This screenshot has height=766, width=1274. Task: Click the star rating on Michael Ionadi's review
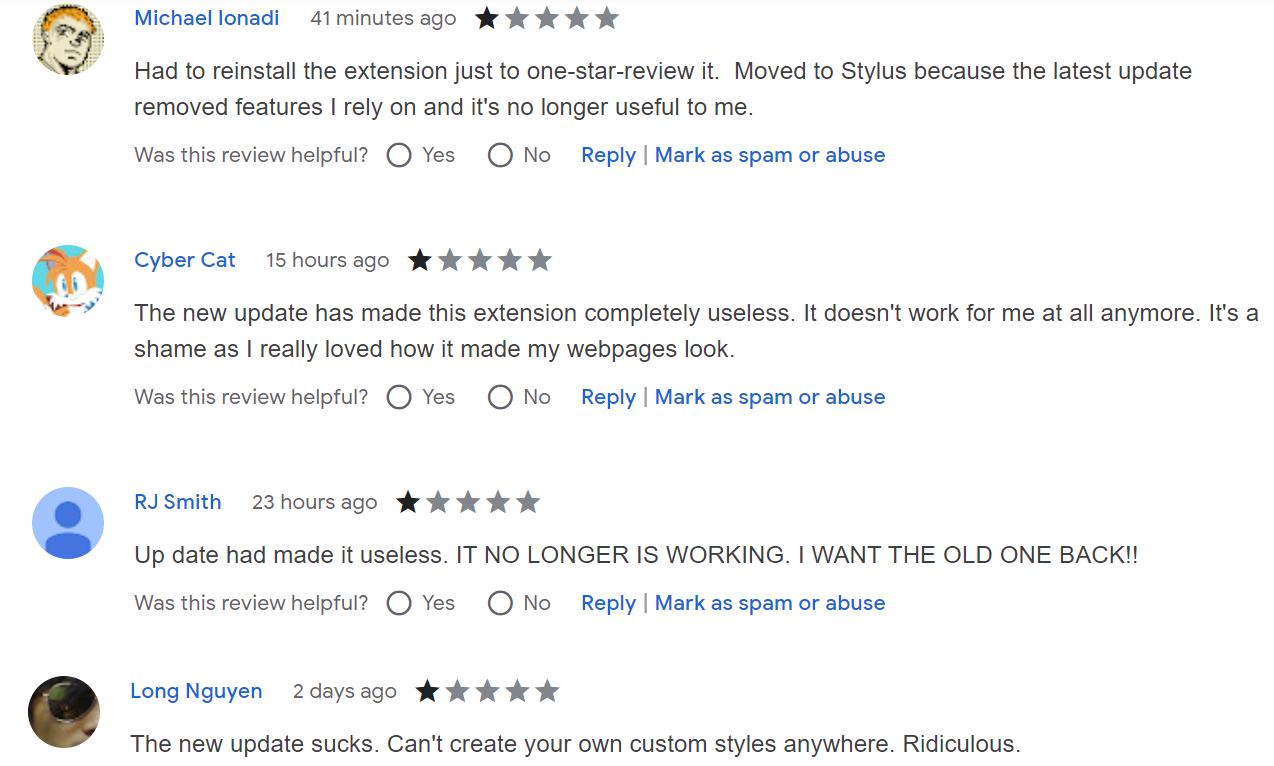point(546,18)
